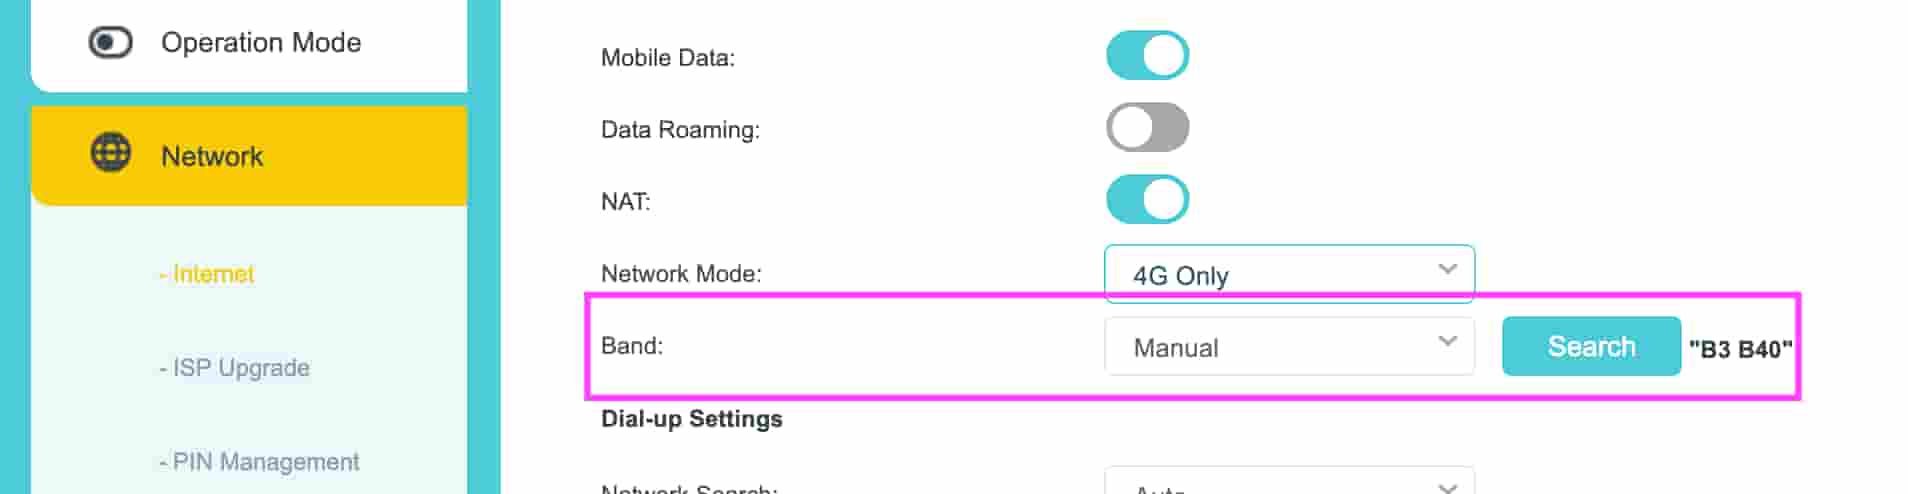Open the Operation Mode menu item

pos(261,43)
